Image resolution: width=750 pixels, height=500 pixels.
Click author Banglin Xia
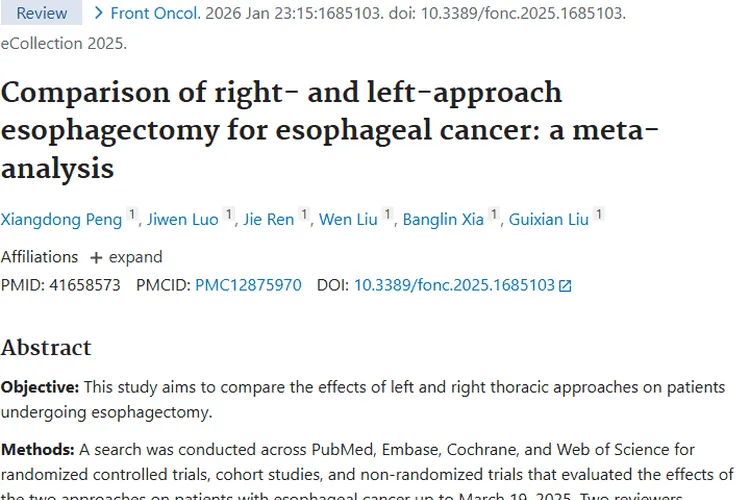[445, 220]
